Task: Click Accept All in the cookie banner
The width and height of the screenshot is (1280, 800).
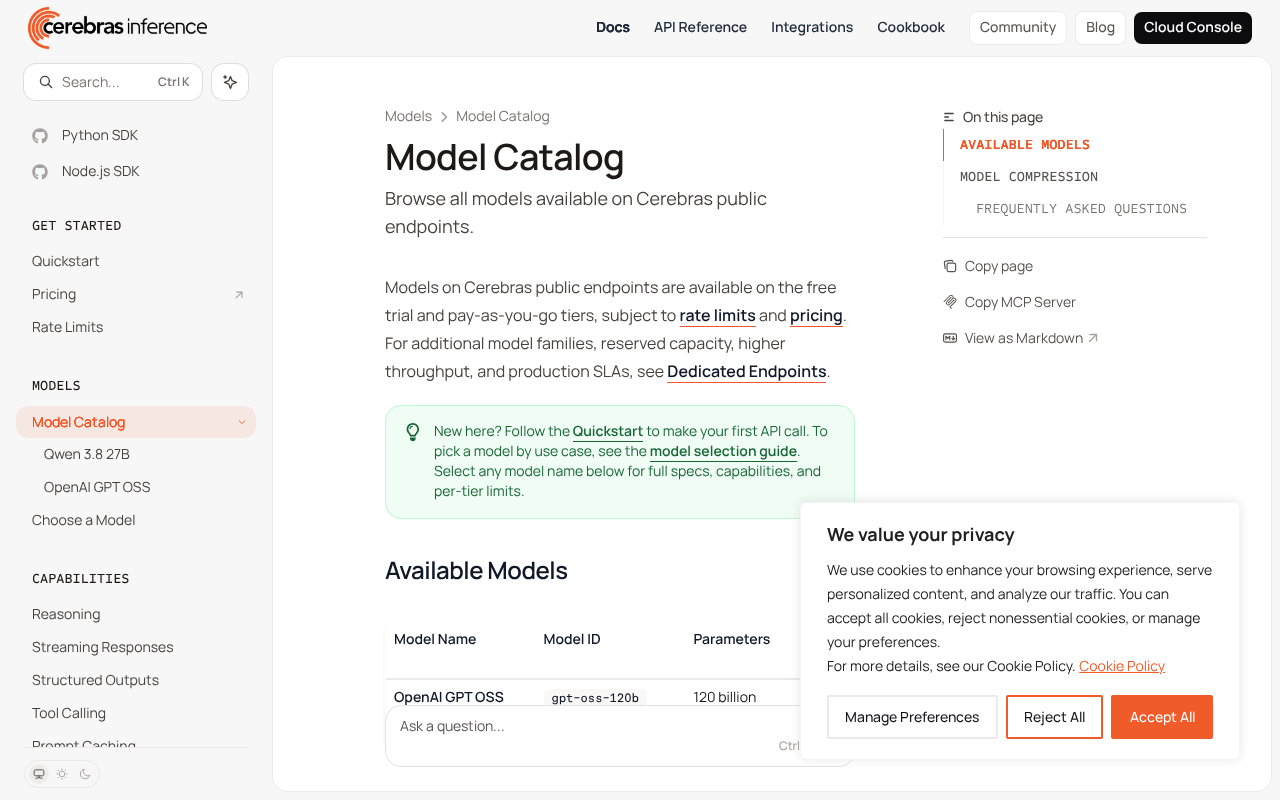Action: click(x=1162, y=717)
